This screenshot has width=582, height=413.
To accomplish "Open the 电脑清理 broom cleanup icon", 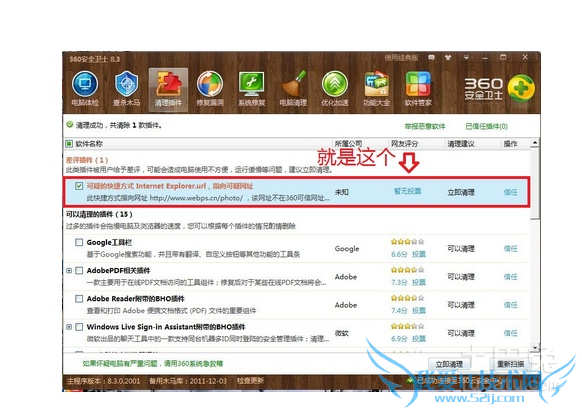I will click(x=293, y=89).
